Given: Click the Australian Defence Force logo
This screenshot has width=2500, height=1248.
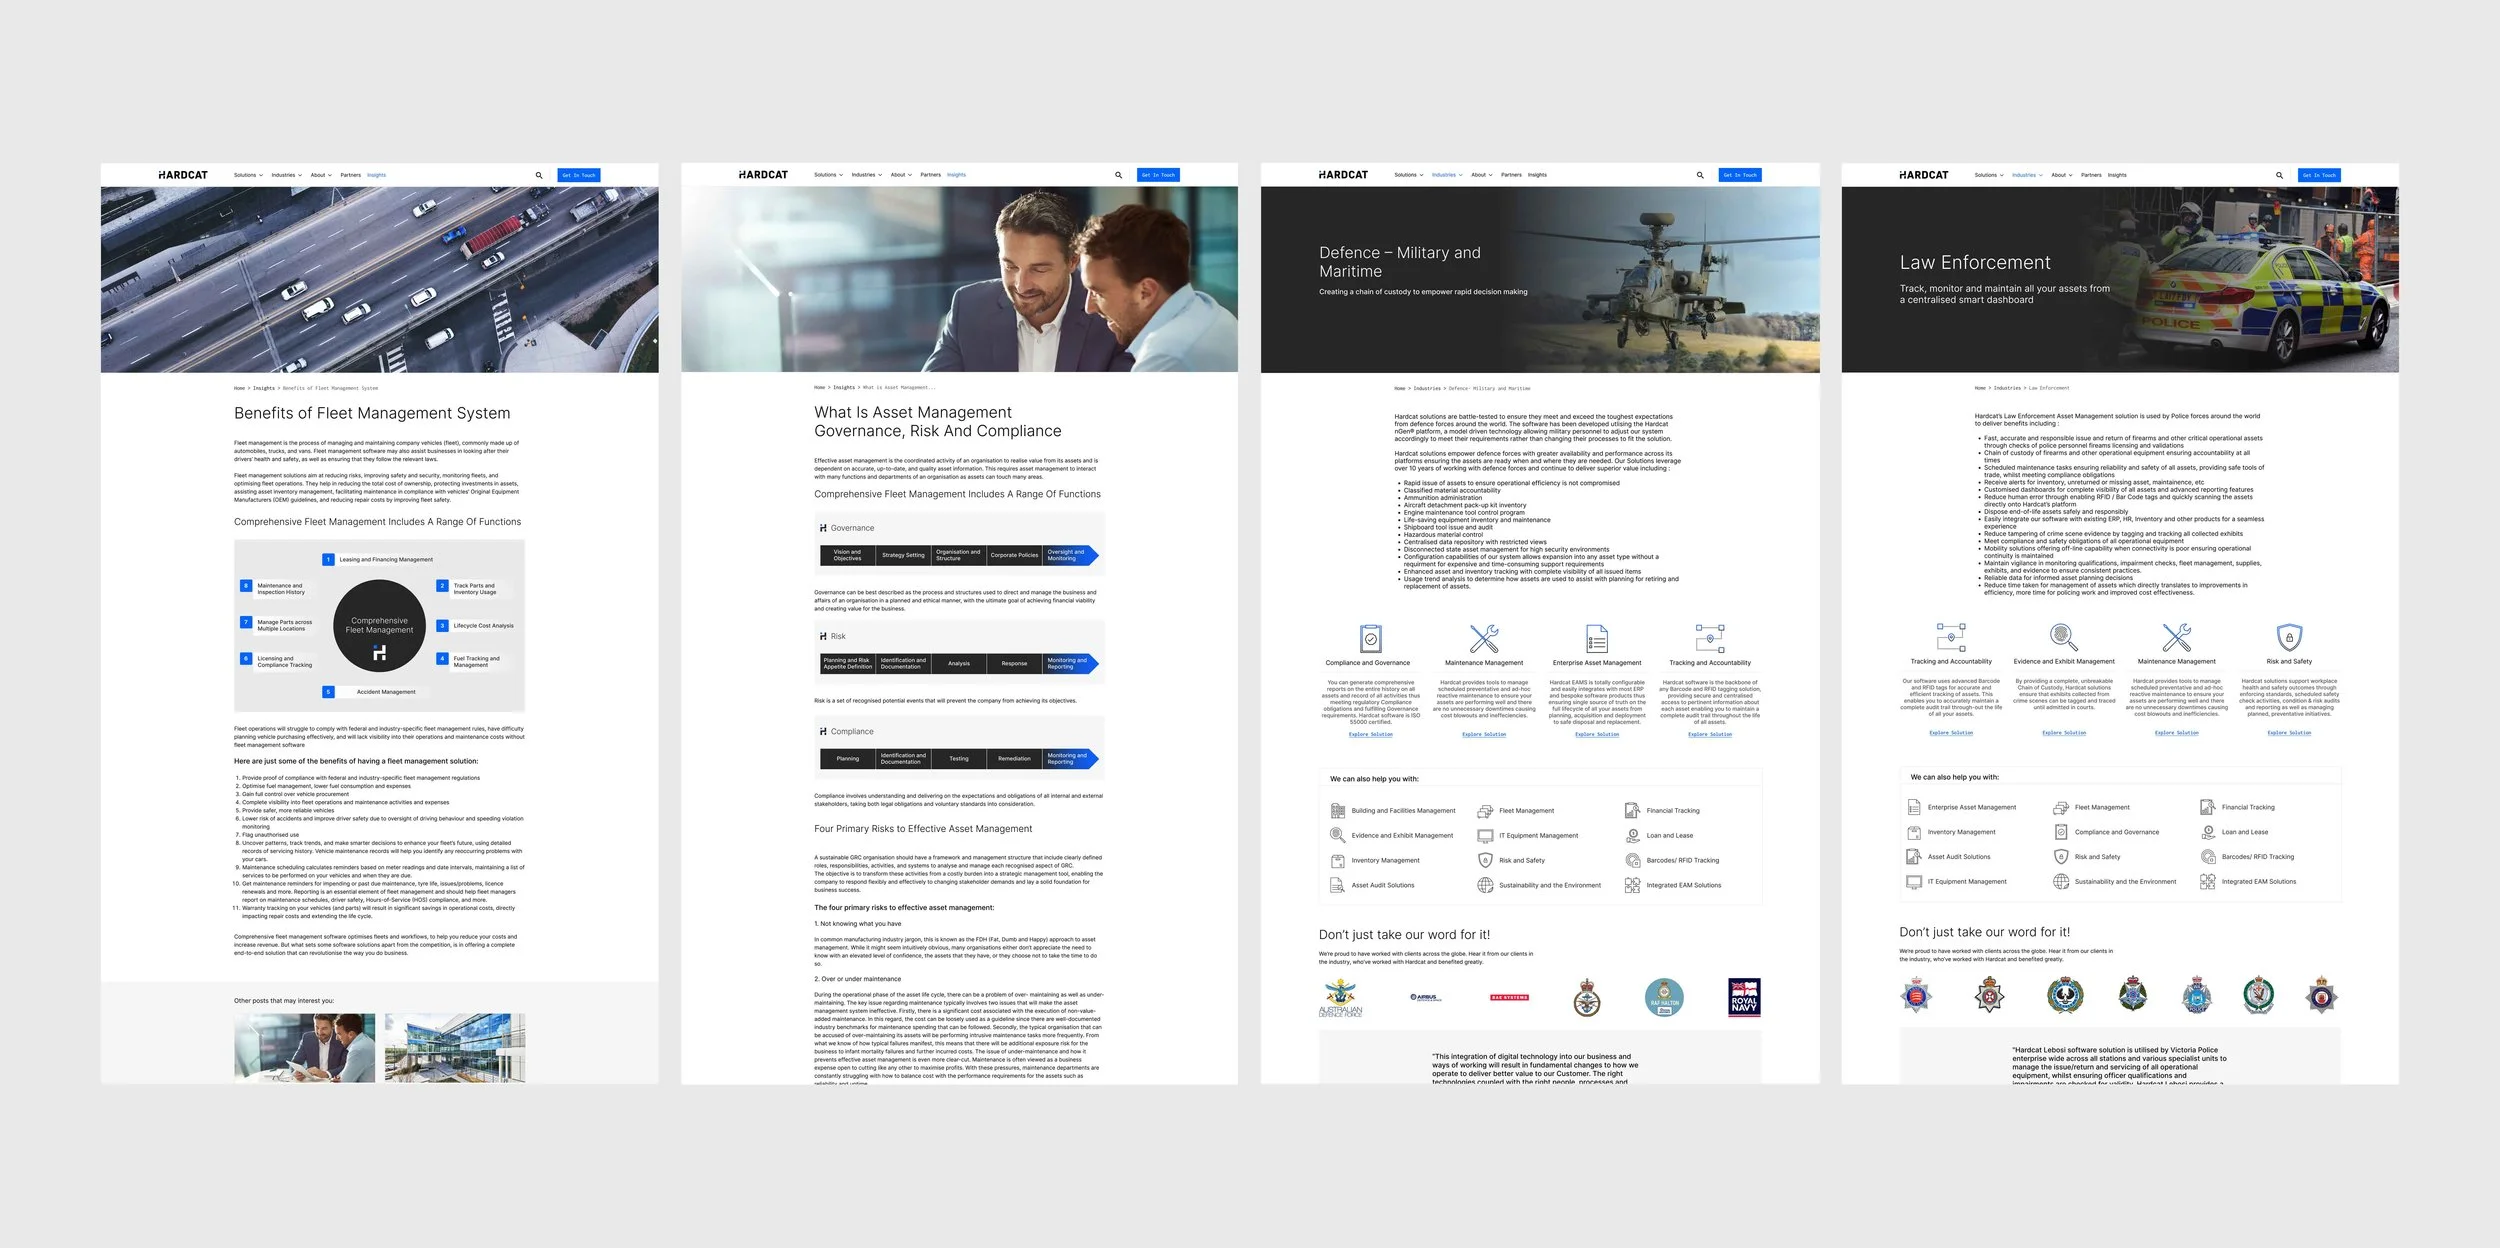Looking at the screenshot, I should point(1340,997).
